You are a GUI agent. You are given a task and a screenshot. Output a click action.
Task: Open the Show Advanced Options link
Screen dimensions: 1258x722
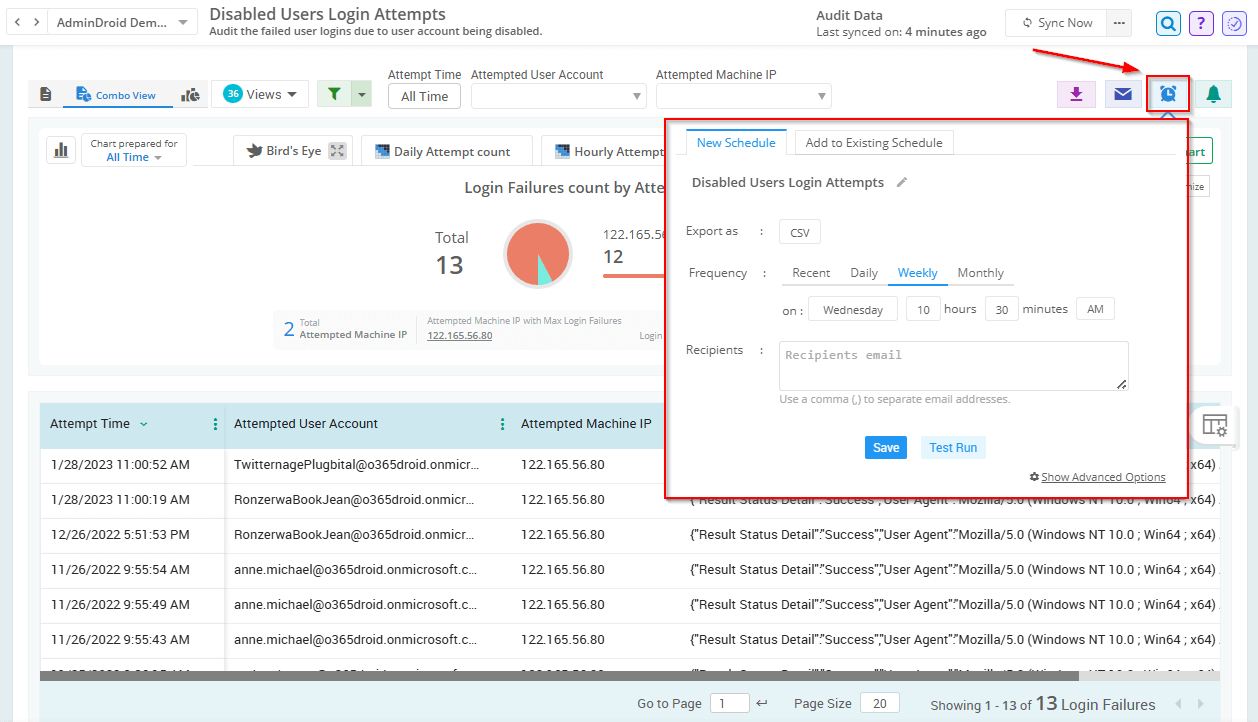pos(1103,477)
